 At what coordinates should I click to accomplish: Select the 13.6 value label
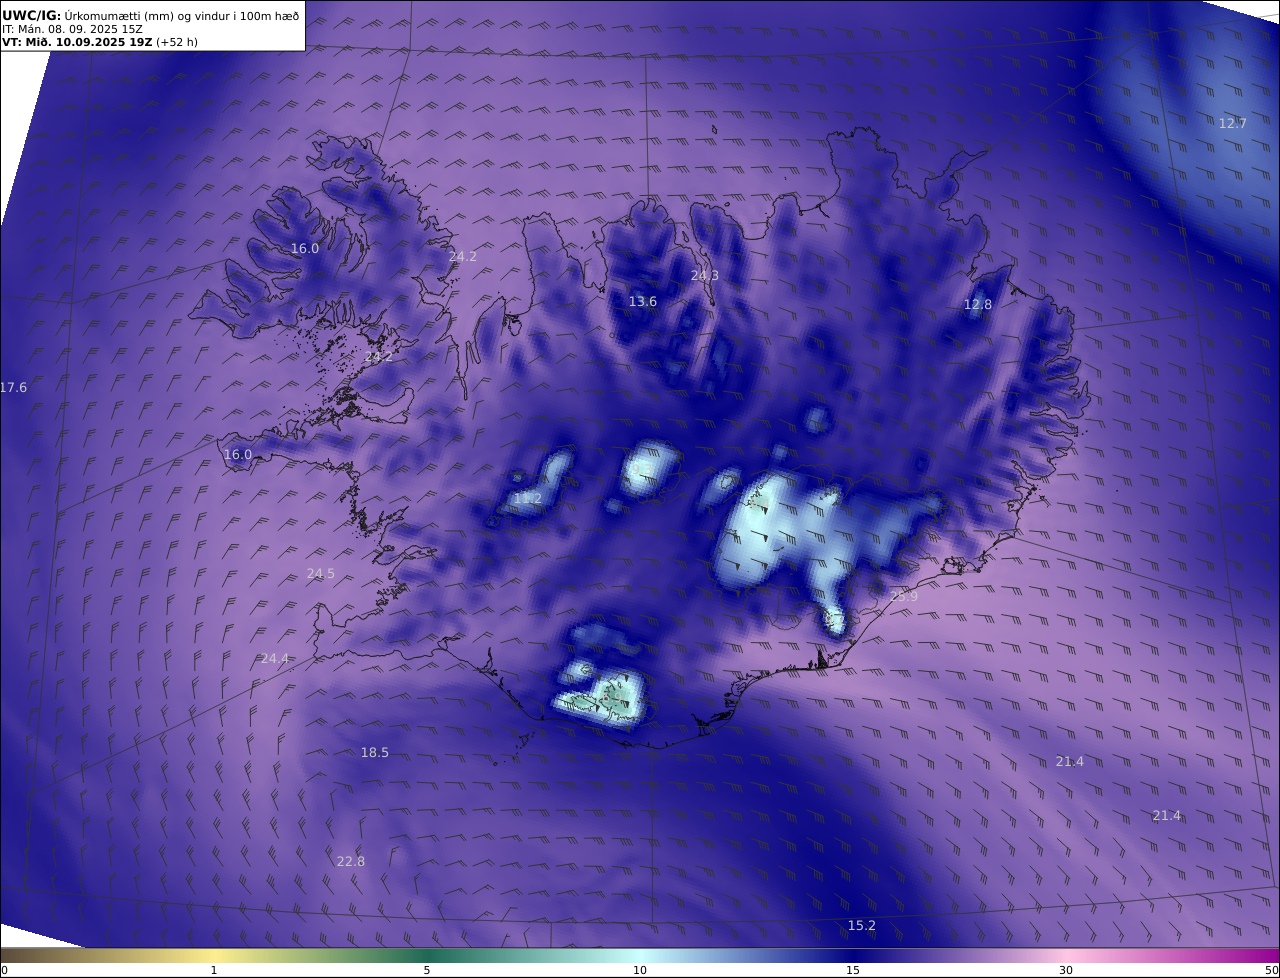point(643,301)
